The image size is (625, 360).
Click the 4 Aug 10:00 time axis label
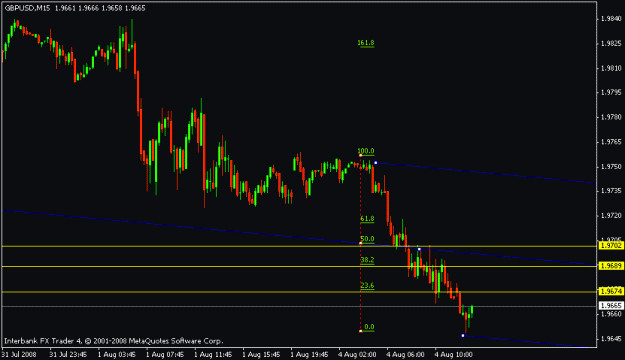click(x=454, y=354)
